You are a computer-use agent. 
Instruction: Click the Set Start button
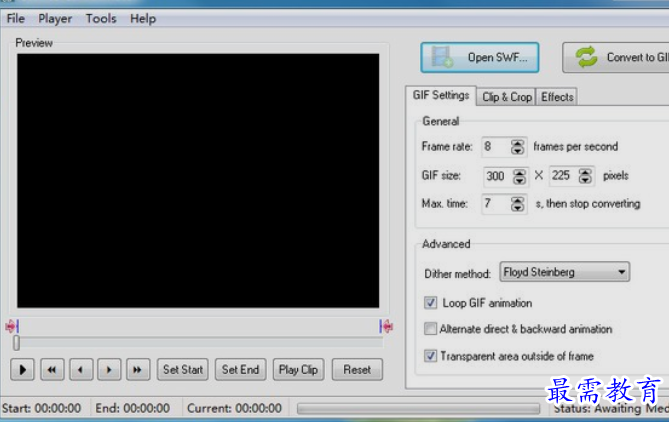tap(183, 370)
